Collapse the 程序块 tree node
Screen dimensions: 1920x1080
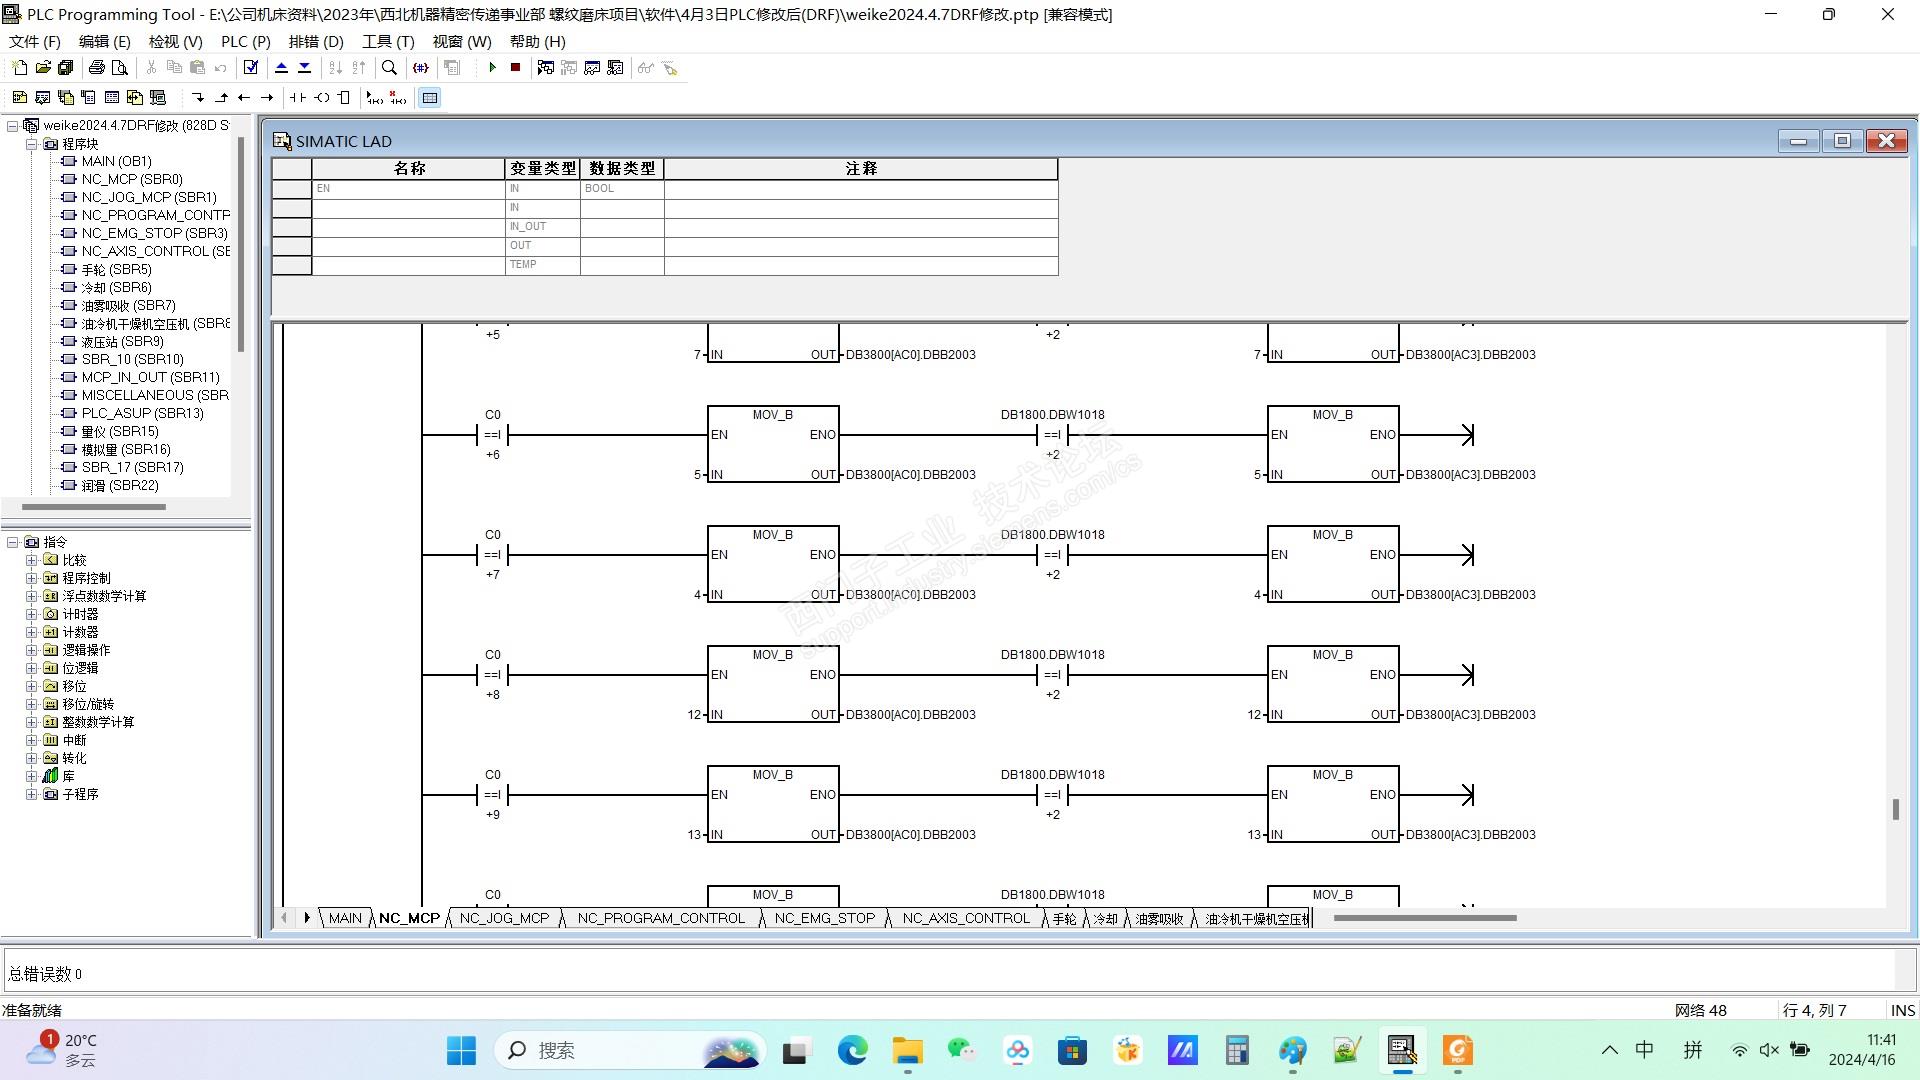coord(31,144)
